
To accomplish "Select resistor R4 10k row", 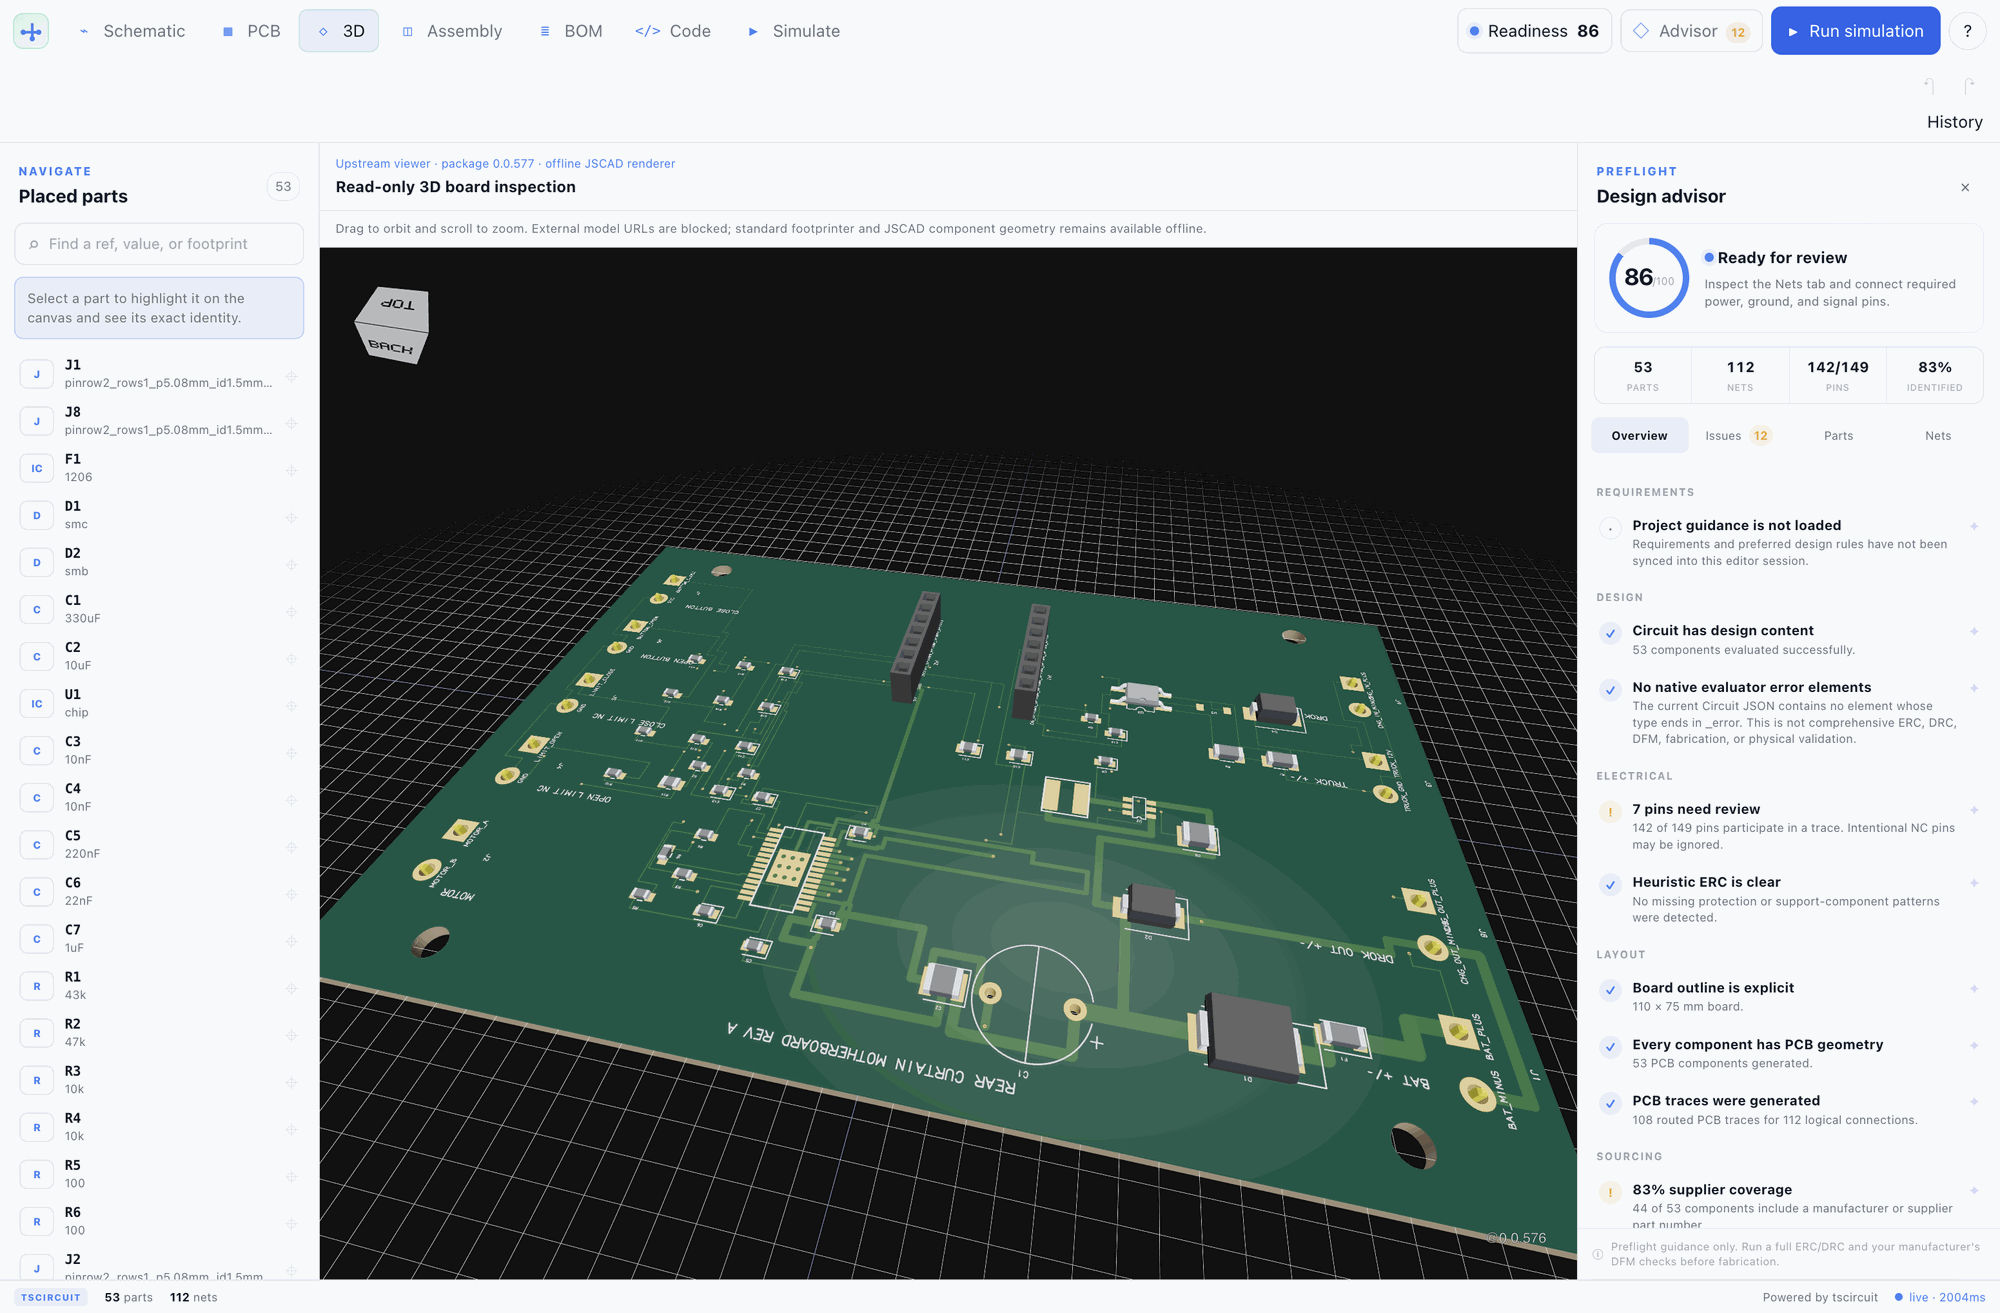I will pos(159,1126).
